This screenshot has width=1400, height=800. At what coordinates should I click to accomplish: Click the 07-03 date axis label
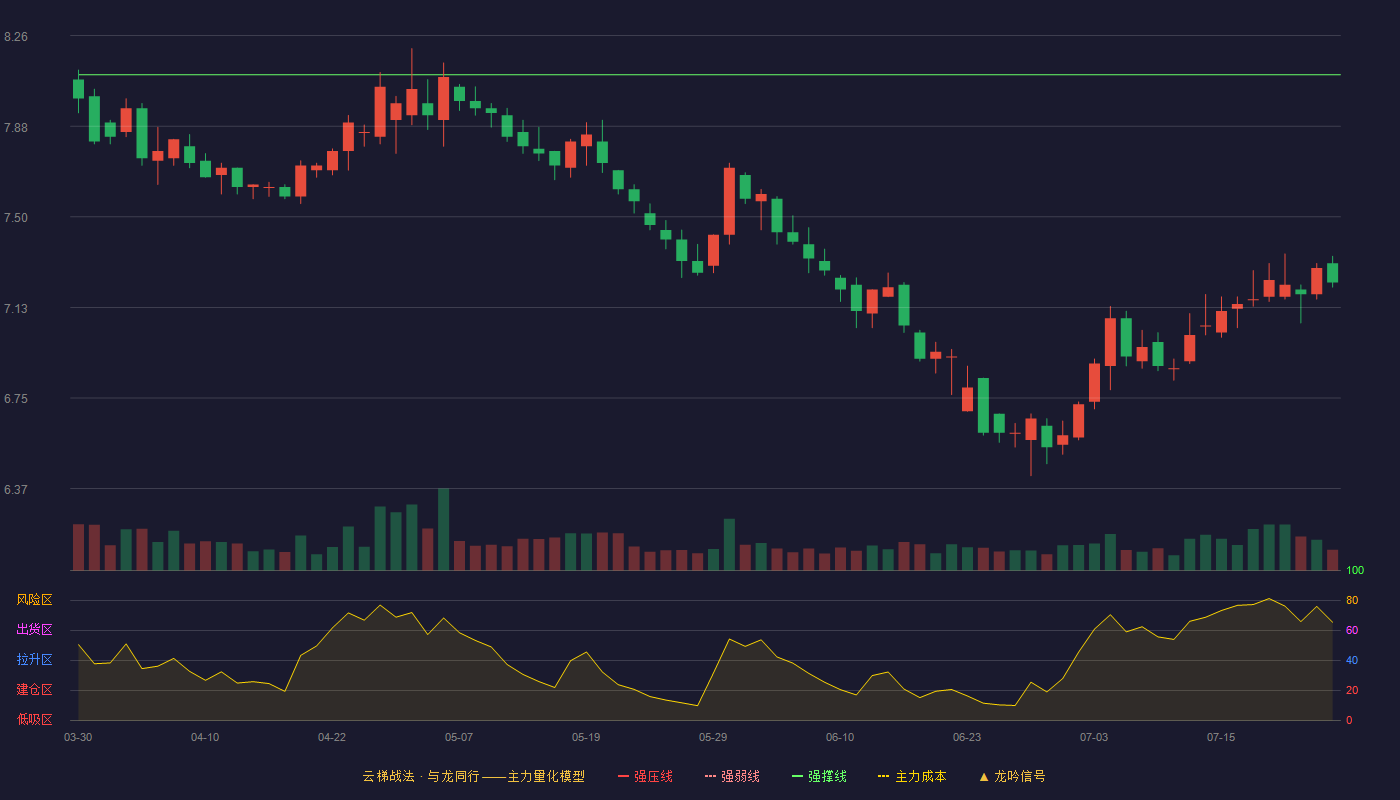(1094, 737)
